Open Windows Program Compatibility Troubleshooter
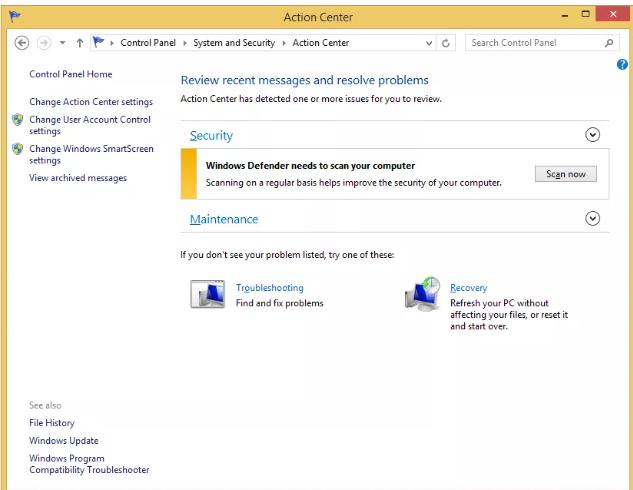The width and height of the screenshot is (633, 490). pyautogui.click(x=89, y=464)
